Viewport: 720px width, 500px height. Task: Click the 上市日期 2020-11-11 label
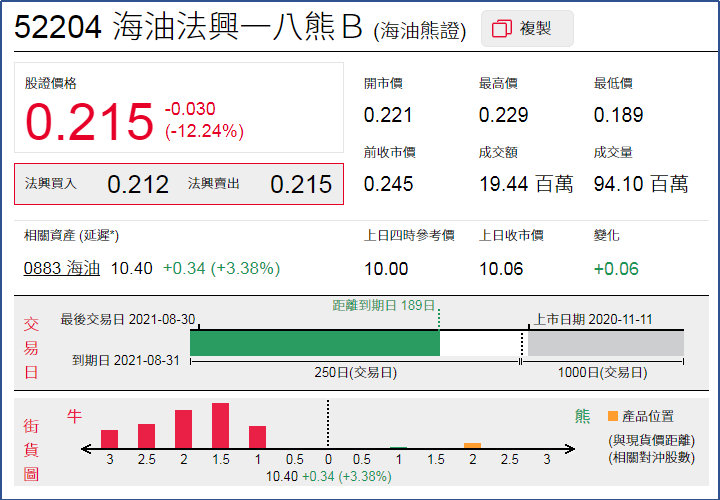593,320
